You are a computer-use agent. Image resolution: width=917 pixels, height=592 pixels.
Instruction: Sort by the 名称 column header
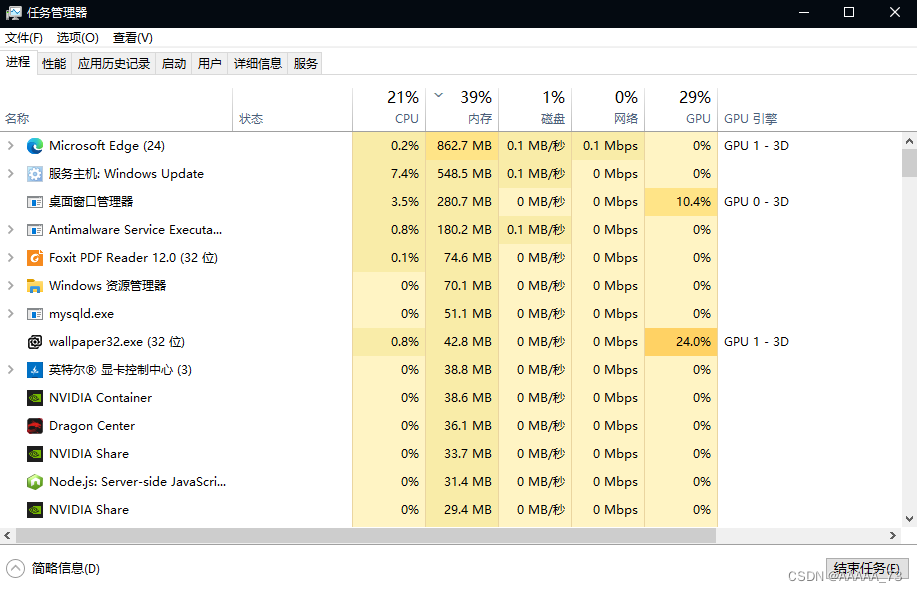117,109
